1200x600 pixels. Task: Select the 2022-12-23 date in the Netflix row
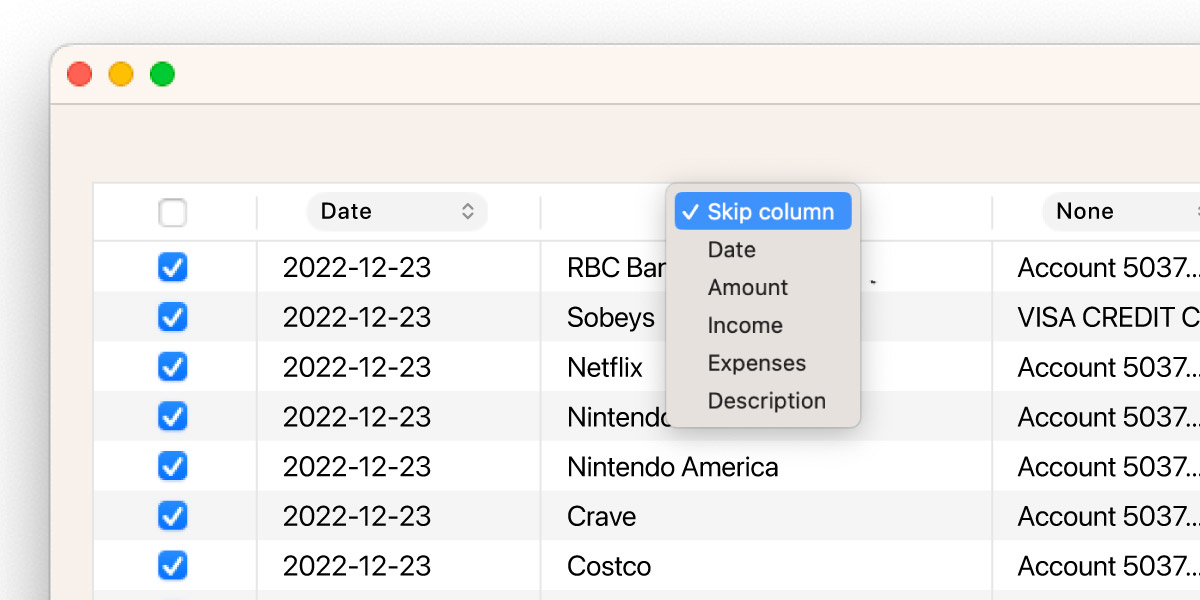coord(357,367)
